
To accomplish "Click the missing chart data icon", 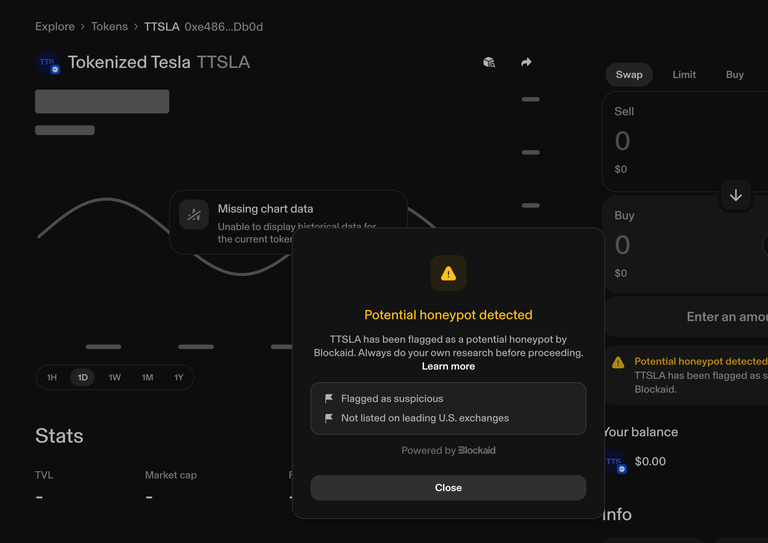I will click(194, 214).
